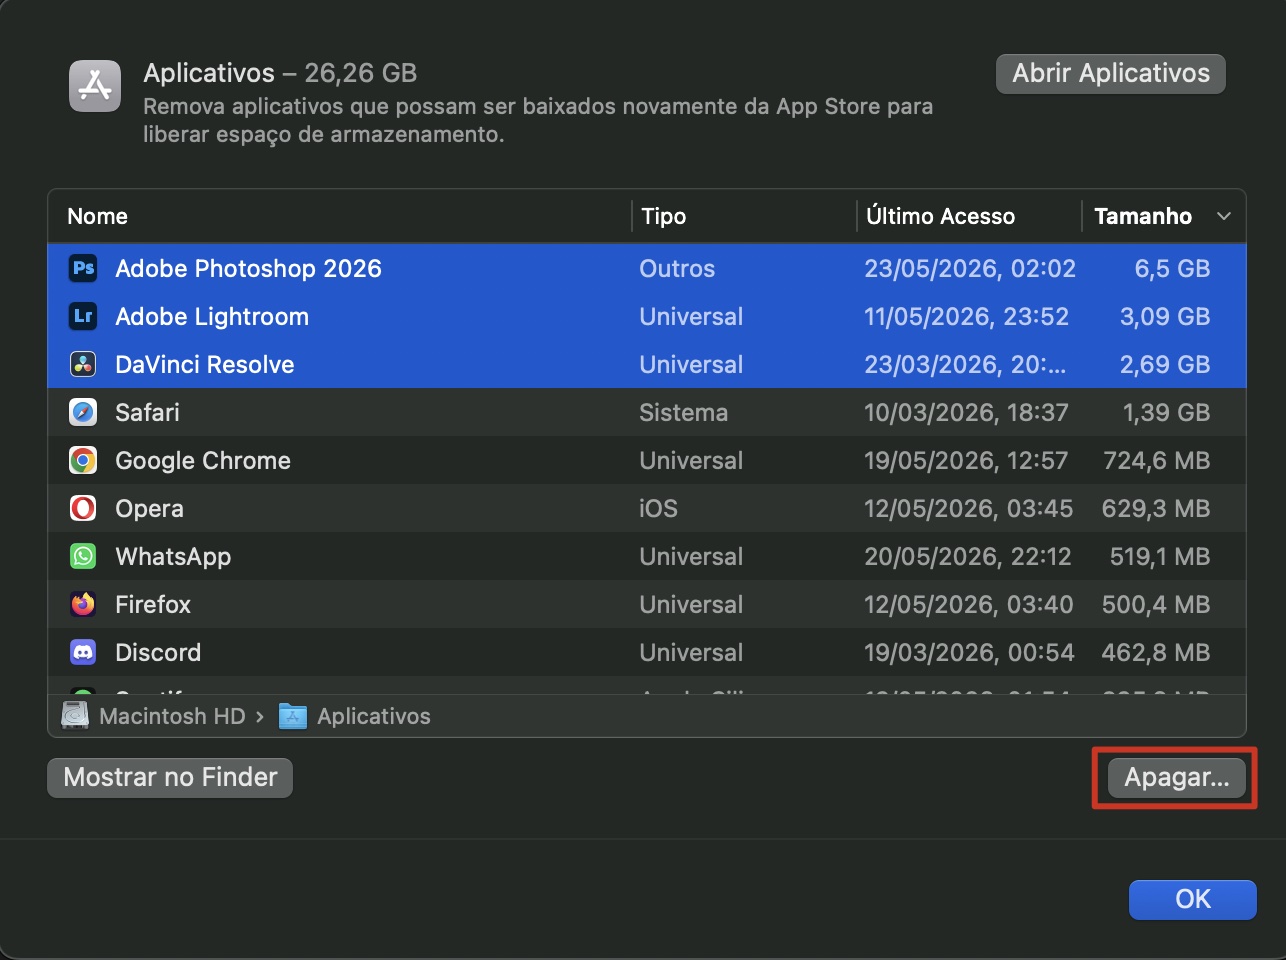Select the Discord row name
The image size is (1286, 960).
pyautogui.click(x=158, y=652)
